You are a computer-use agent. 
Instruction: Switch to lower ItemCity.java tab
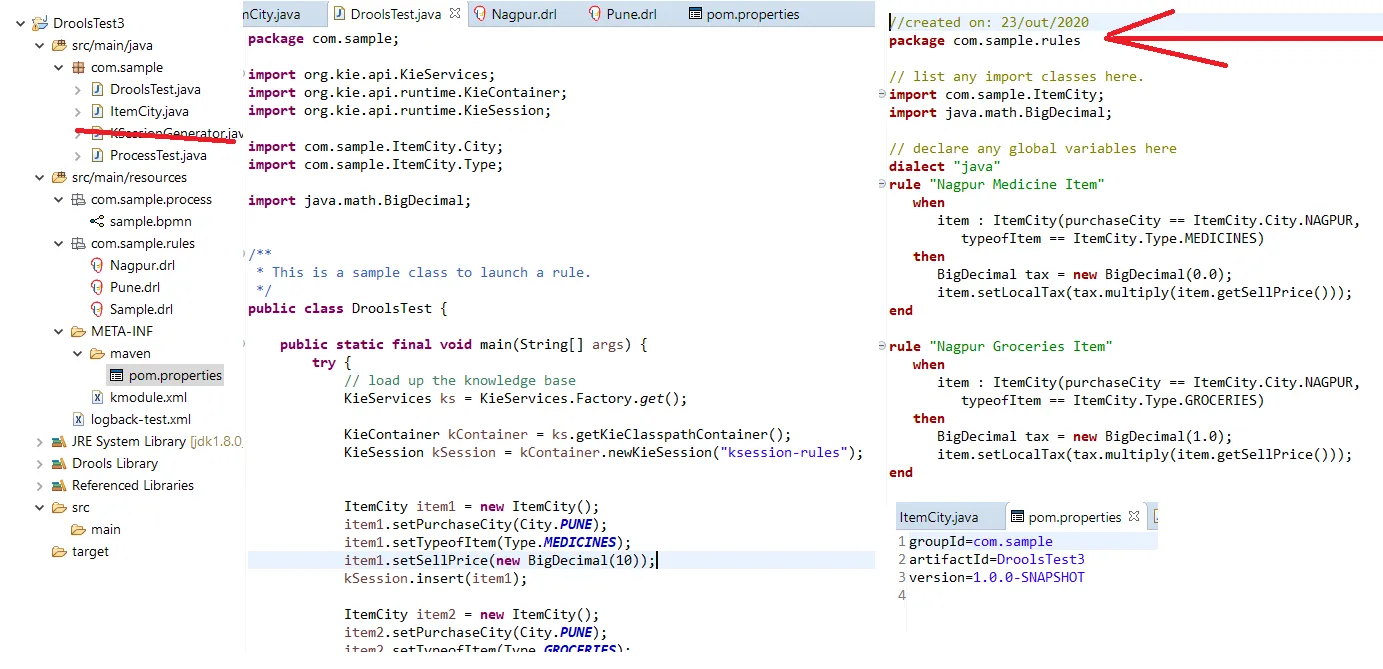pos(939,517)
